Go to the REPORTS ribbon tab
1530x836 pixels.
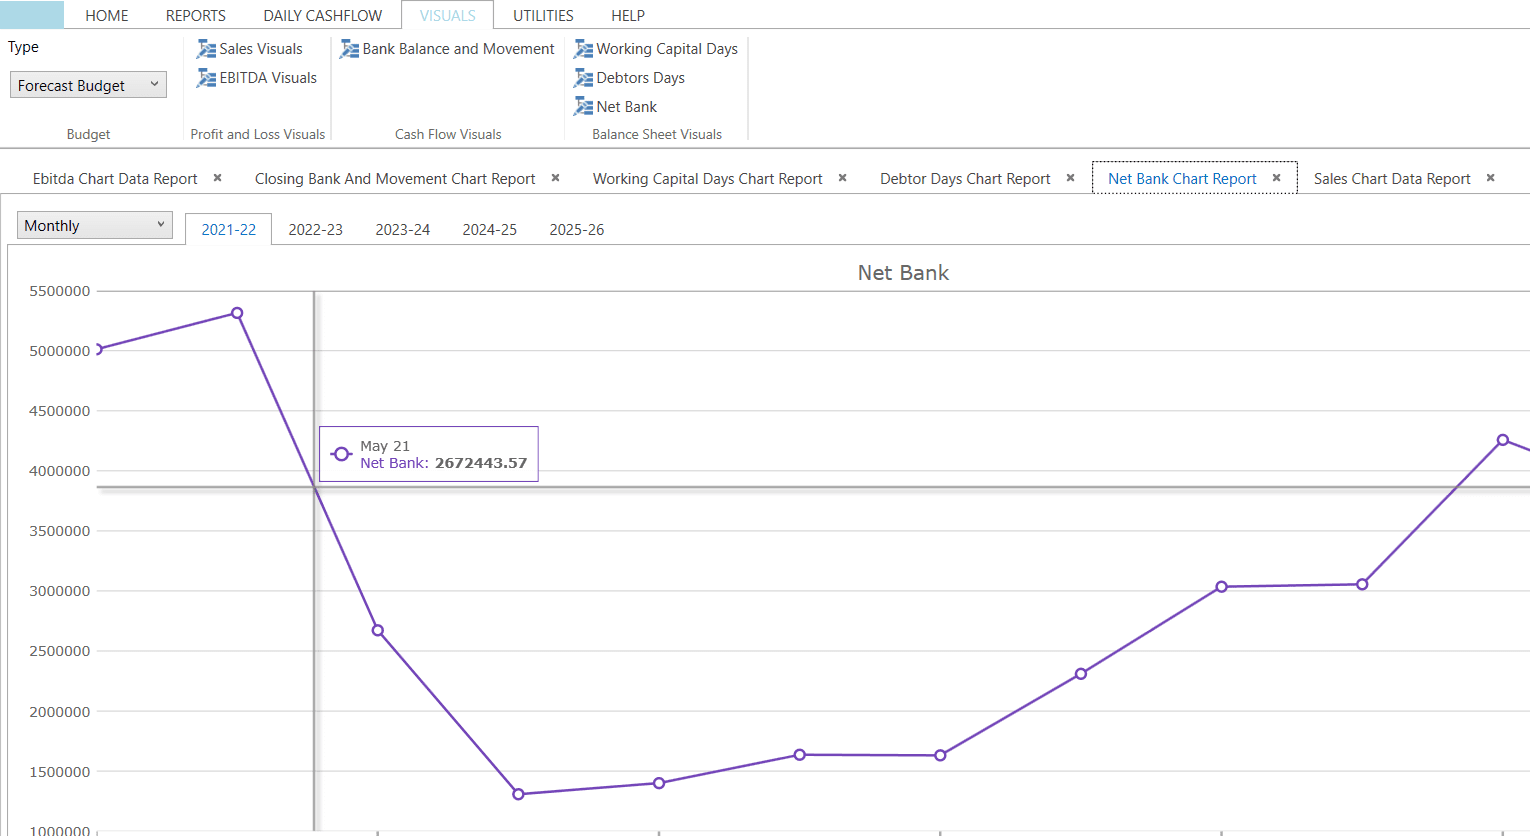tap(195, 16)
